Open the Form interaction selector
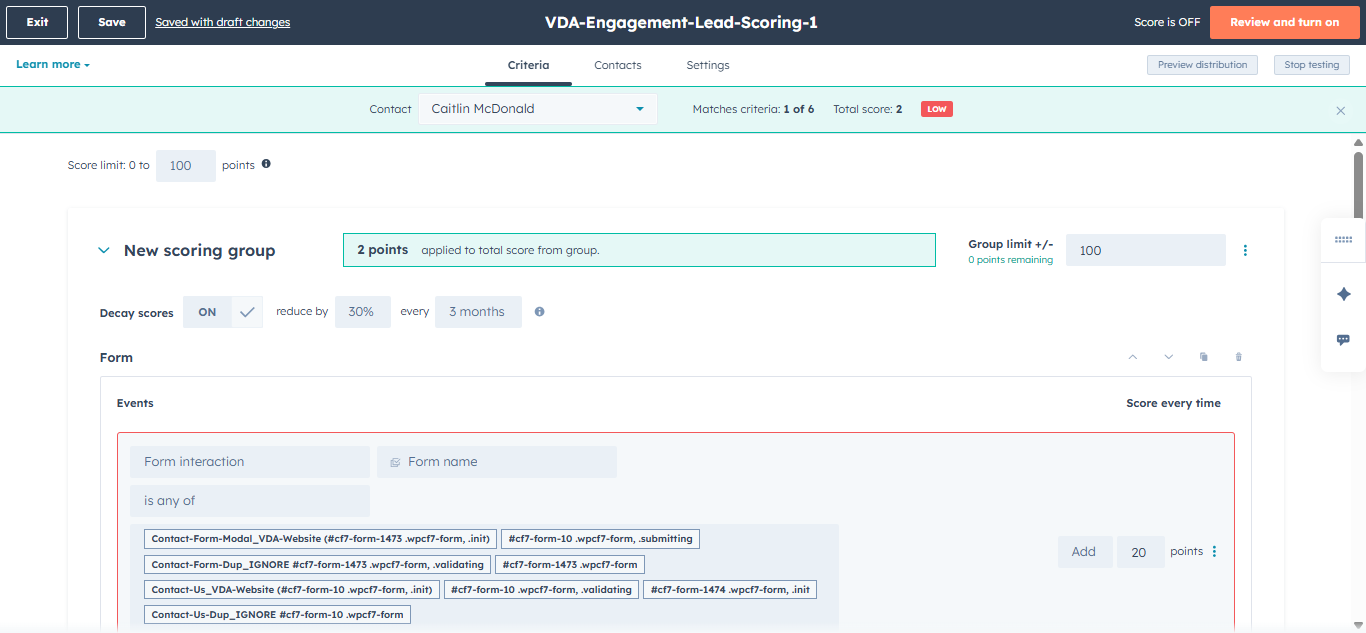Image resolution: width=1366 pixels, height=633 pixels. tap(249, 462)
